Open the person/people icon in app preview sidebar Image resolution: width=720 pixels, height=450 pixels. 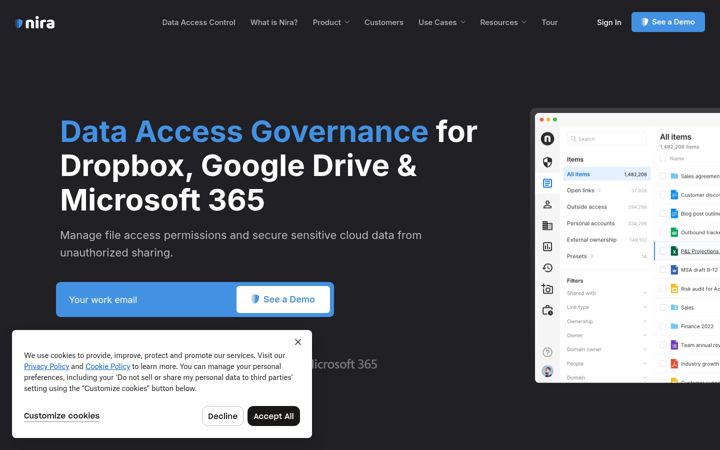pos(547,204)
